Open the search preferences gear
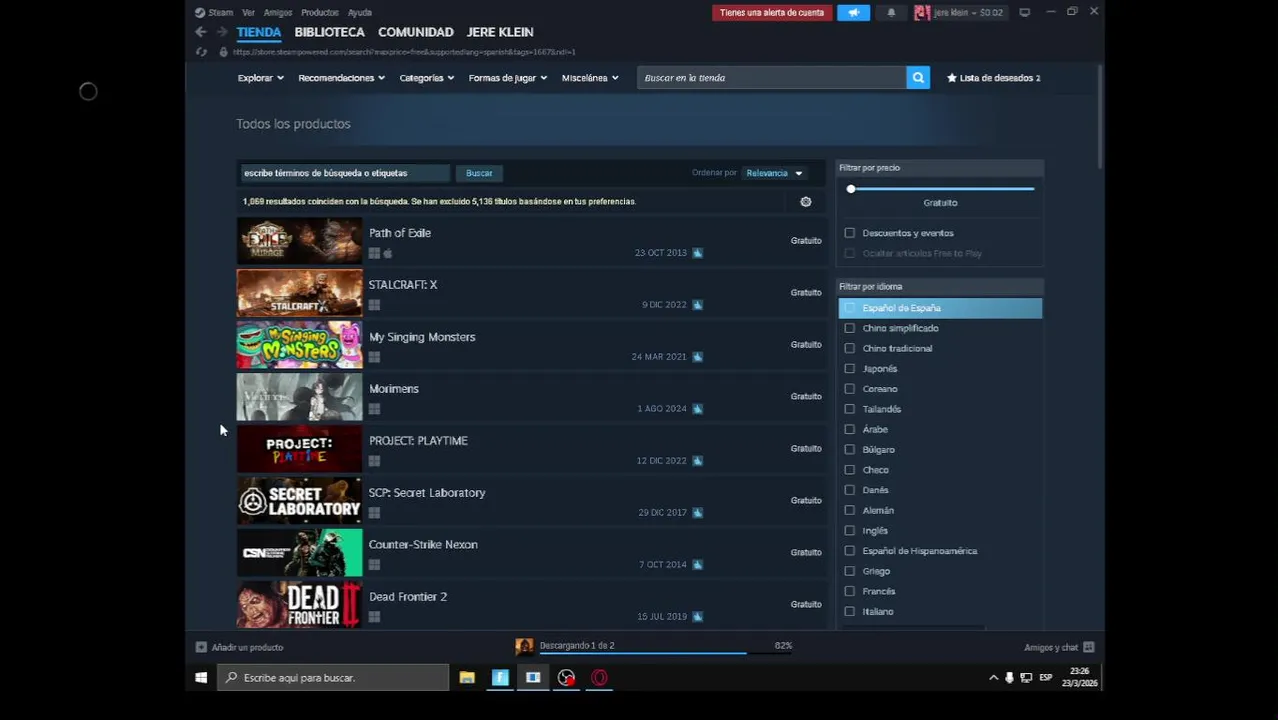 click(x=806, y=202)
